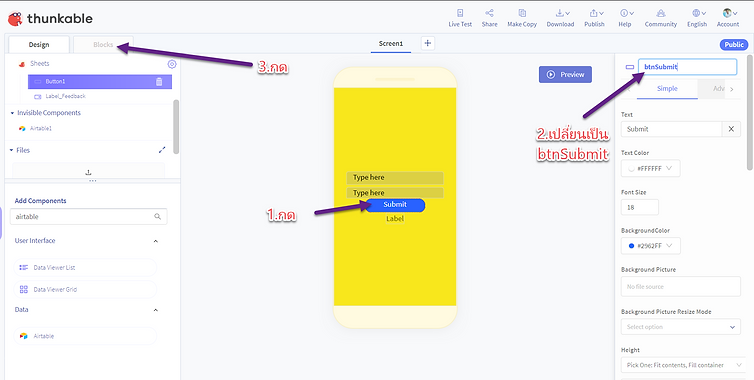Image resolution: width=754 pixels, height=380 pixels.
Task: Clear the Text property with X
Action: coord(731,129)
